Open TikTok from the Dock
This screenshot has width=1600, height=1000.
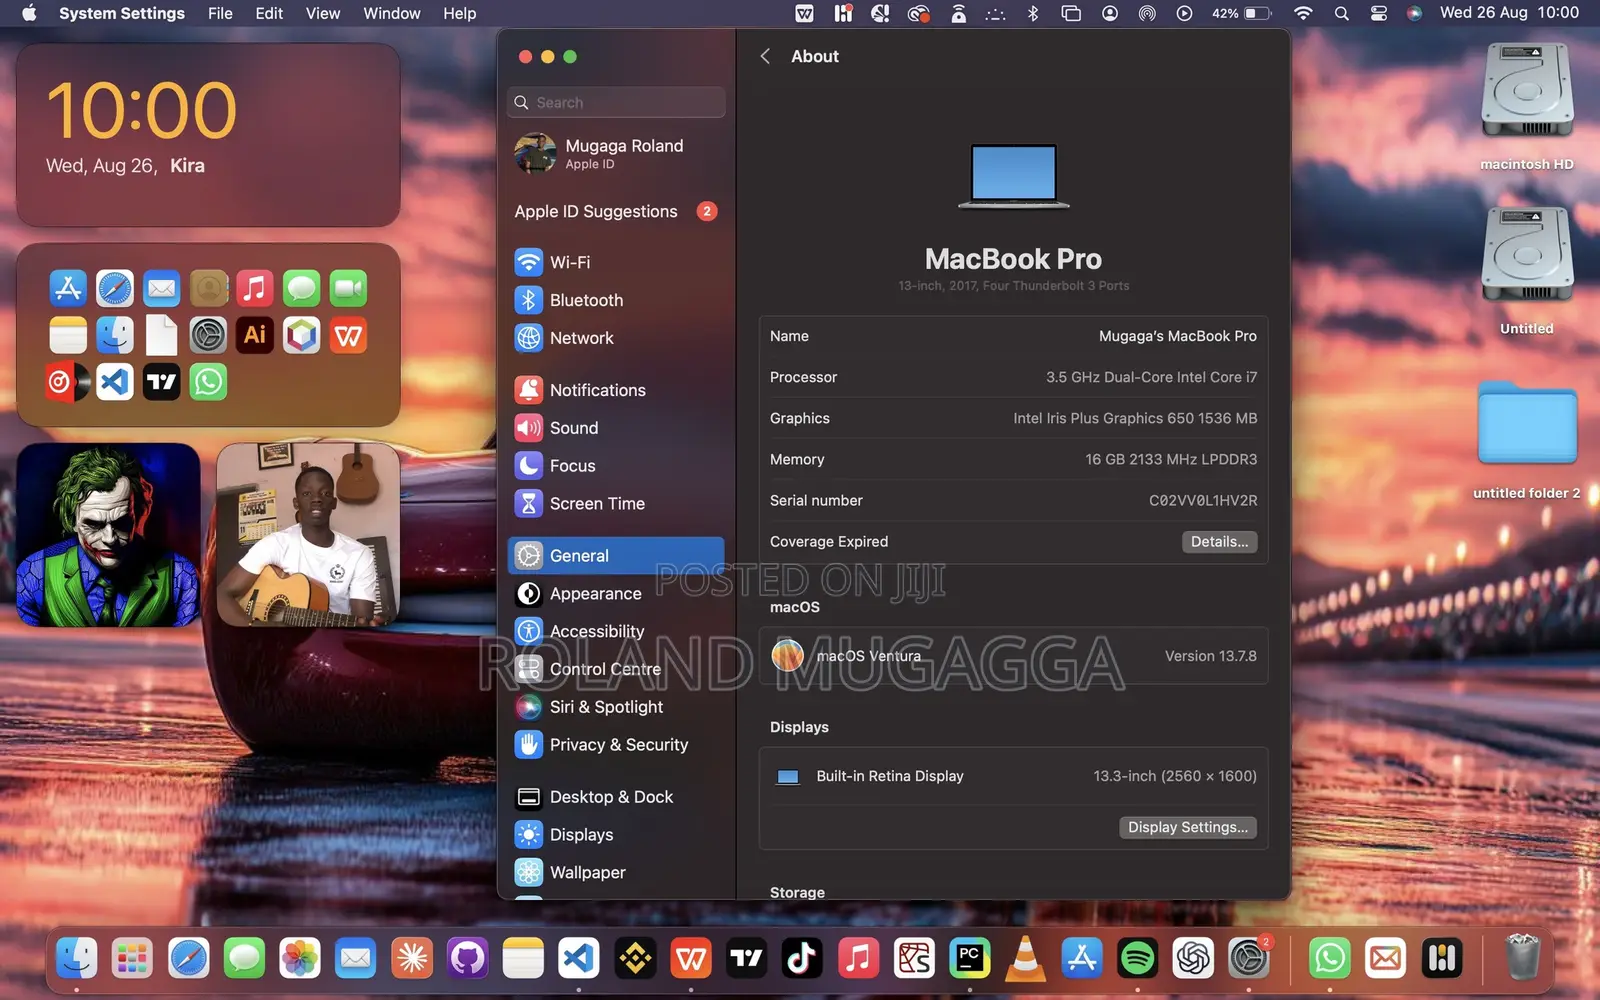pyautogui.click(x=802, y=959)
